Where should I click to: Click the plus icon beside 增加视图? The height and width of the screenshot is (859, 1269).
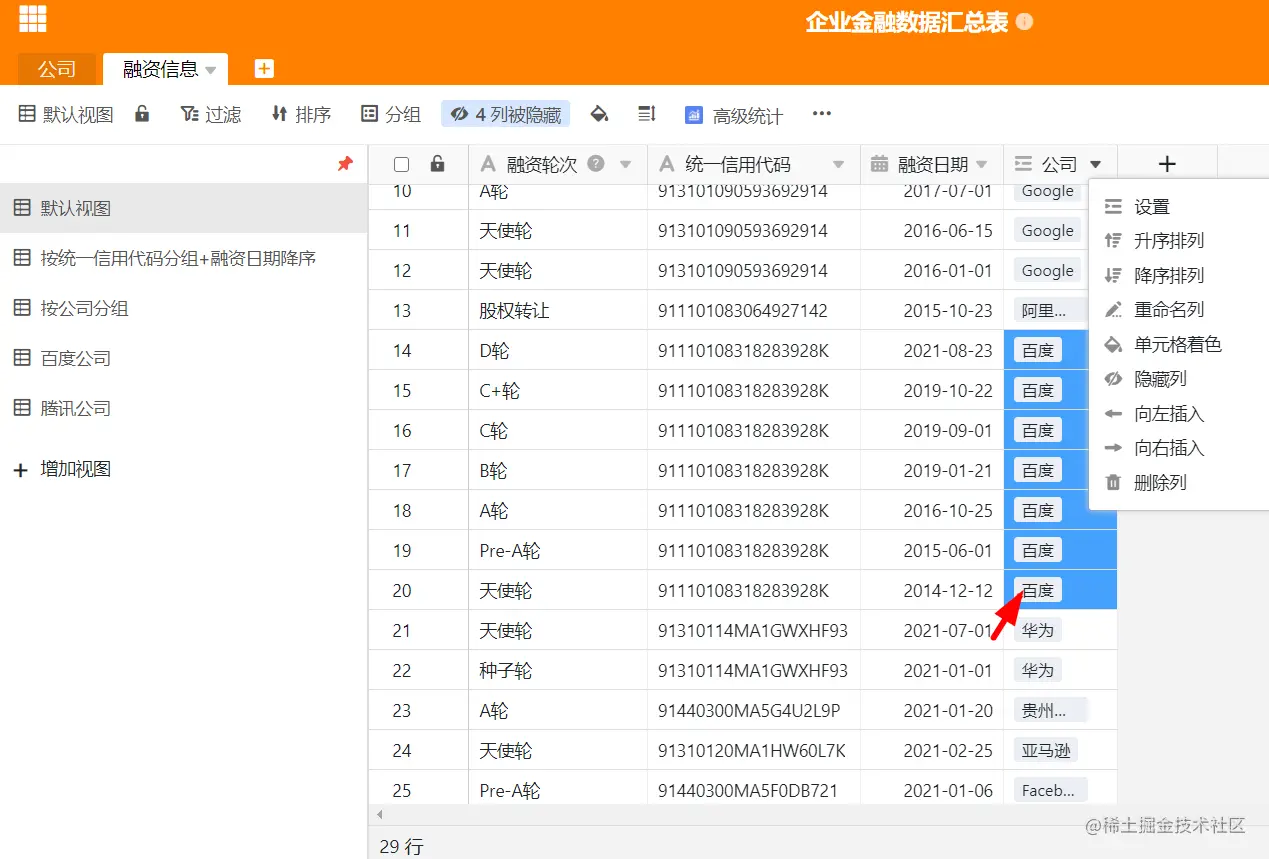(20, 469)
